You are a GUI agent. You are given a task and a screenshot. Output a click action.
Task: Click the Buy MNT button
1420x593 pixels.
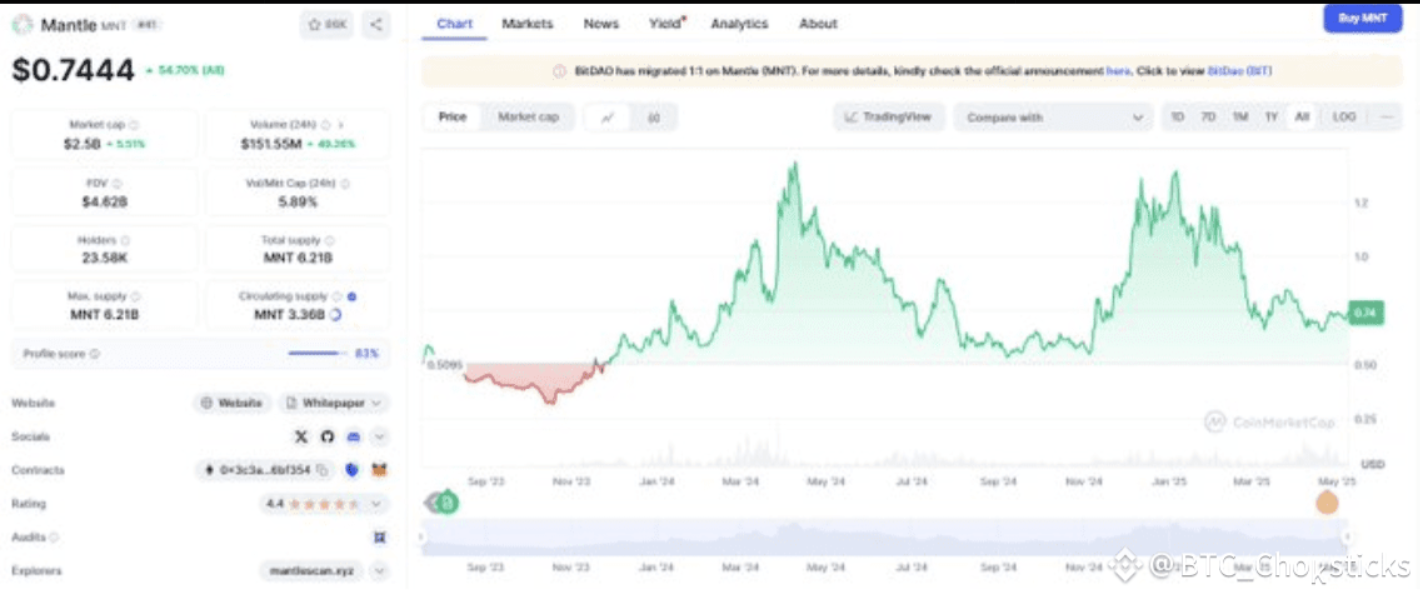pos(1363,18)
